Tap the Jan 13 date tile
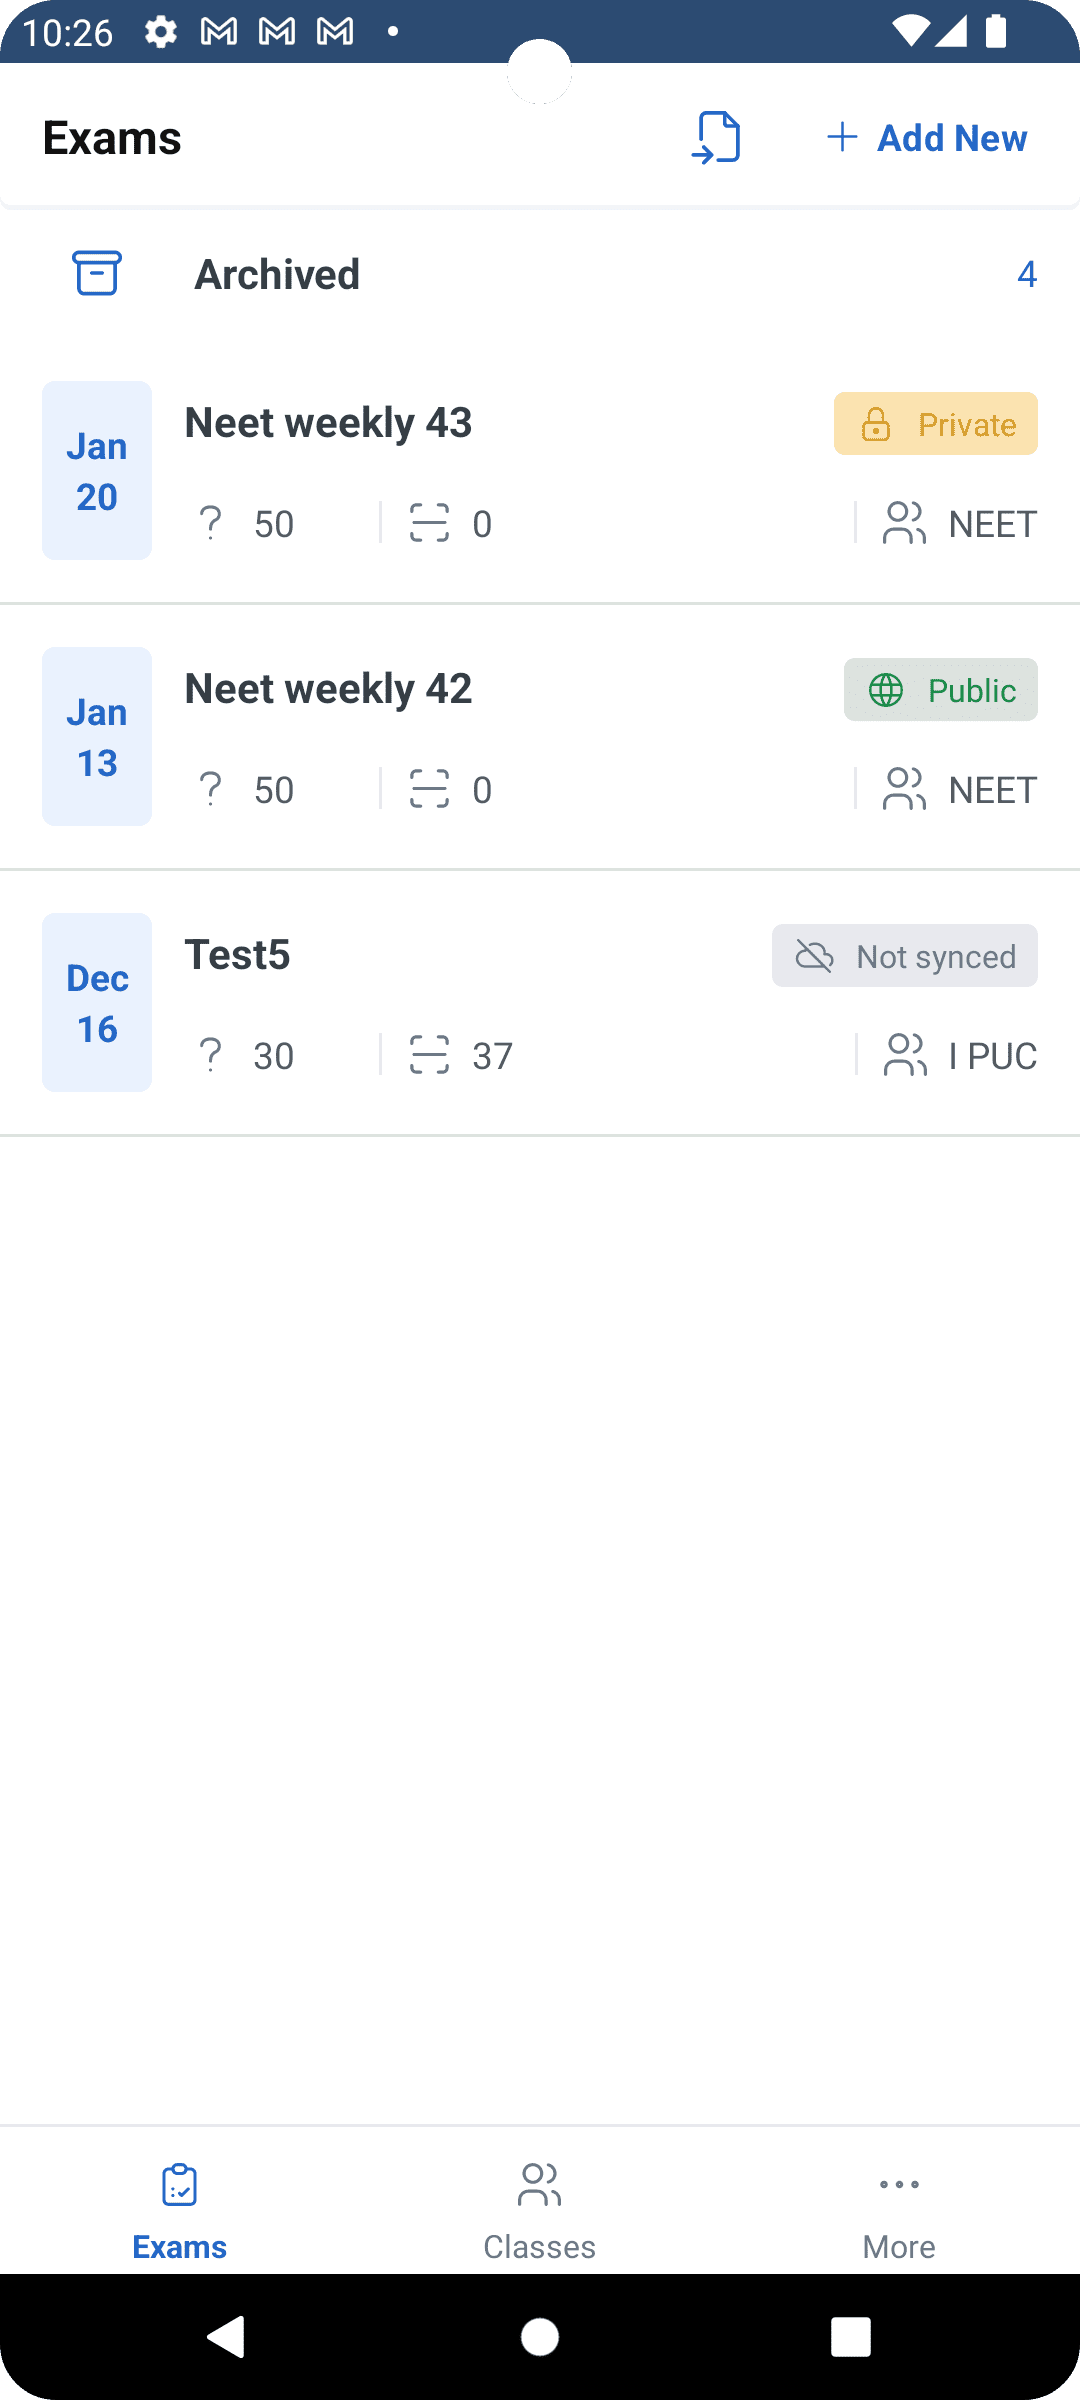1080x2400 pixels. pos(97,736)
